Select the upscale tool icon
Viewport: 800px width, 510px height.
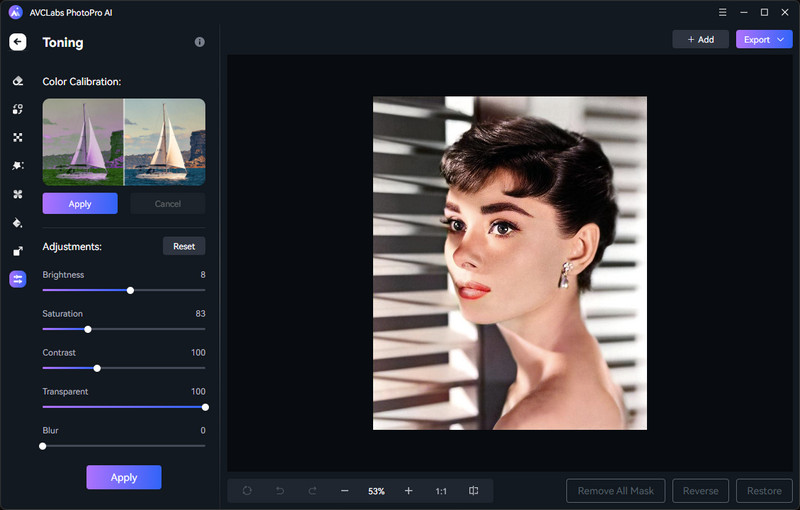pos(18,251)
